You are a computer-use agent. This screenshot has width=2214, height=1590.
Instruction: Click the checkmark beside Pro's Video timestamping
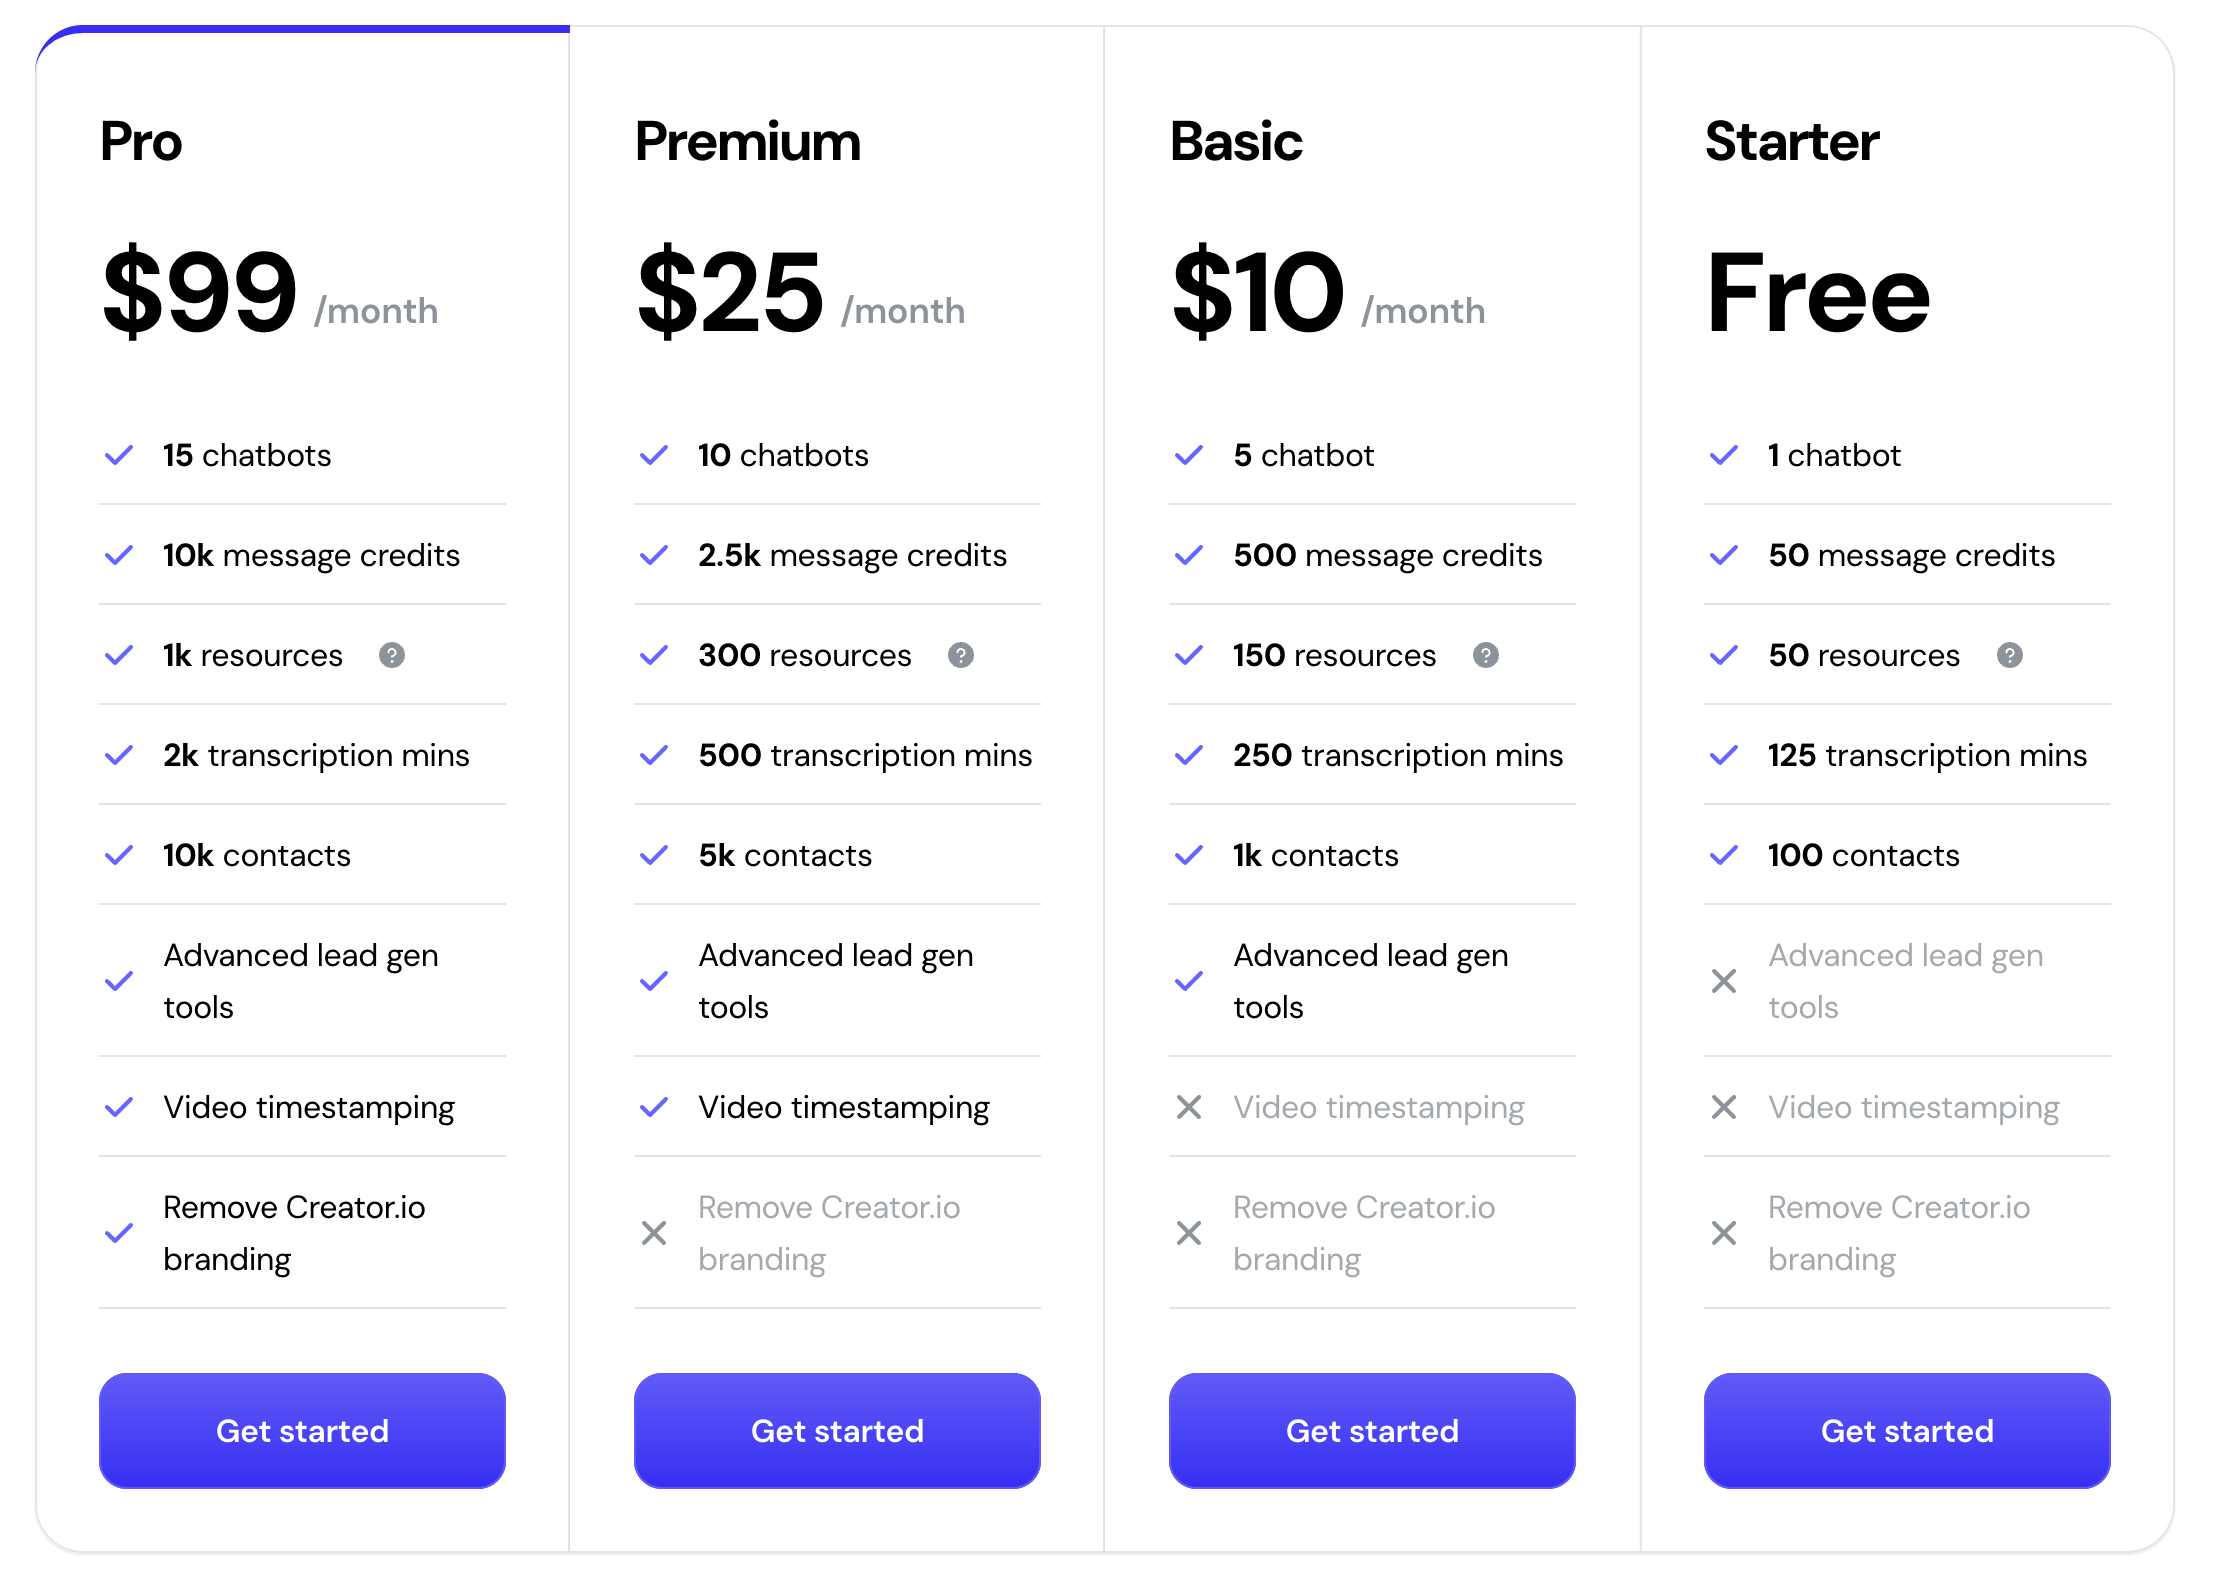[x=119, y=1107]
